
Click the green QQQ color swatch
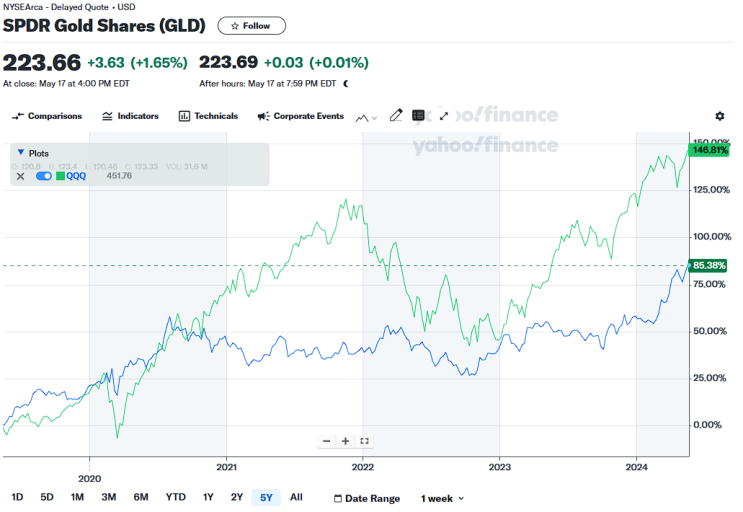click(x=60, y=176)
